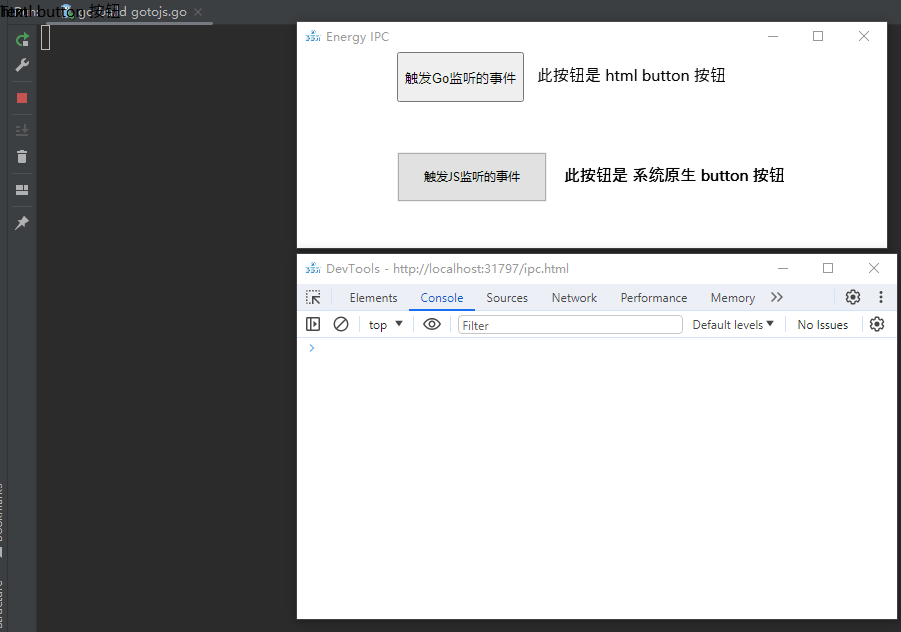Click the text 此按钮是 html button 按钮
The image size is (901, 632).
pos(631,76)
